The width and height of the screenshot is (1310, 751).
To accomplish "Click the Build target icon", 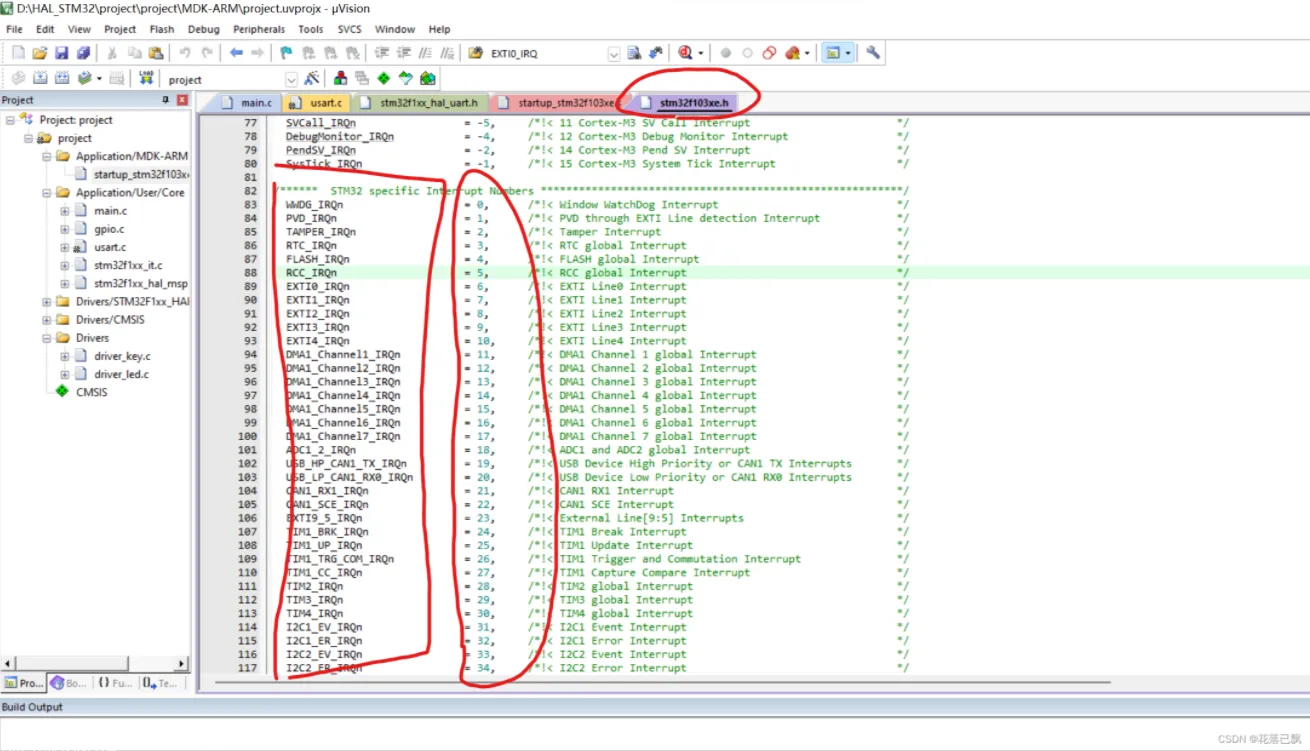I will coord(40,78).
